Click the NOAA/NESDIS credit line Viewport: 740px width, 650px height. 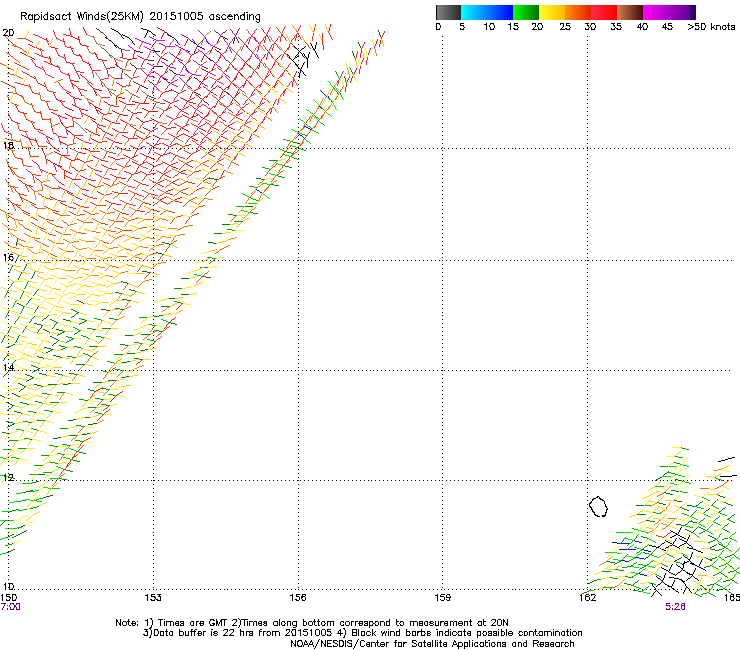click(x=432, y=644)
